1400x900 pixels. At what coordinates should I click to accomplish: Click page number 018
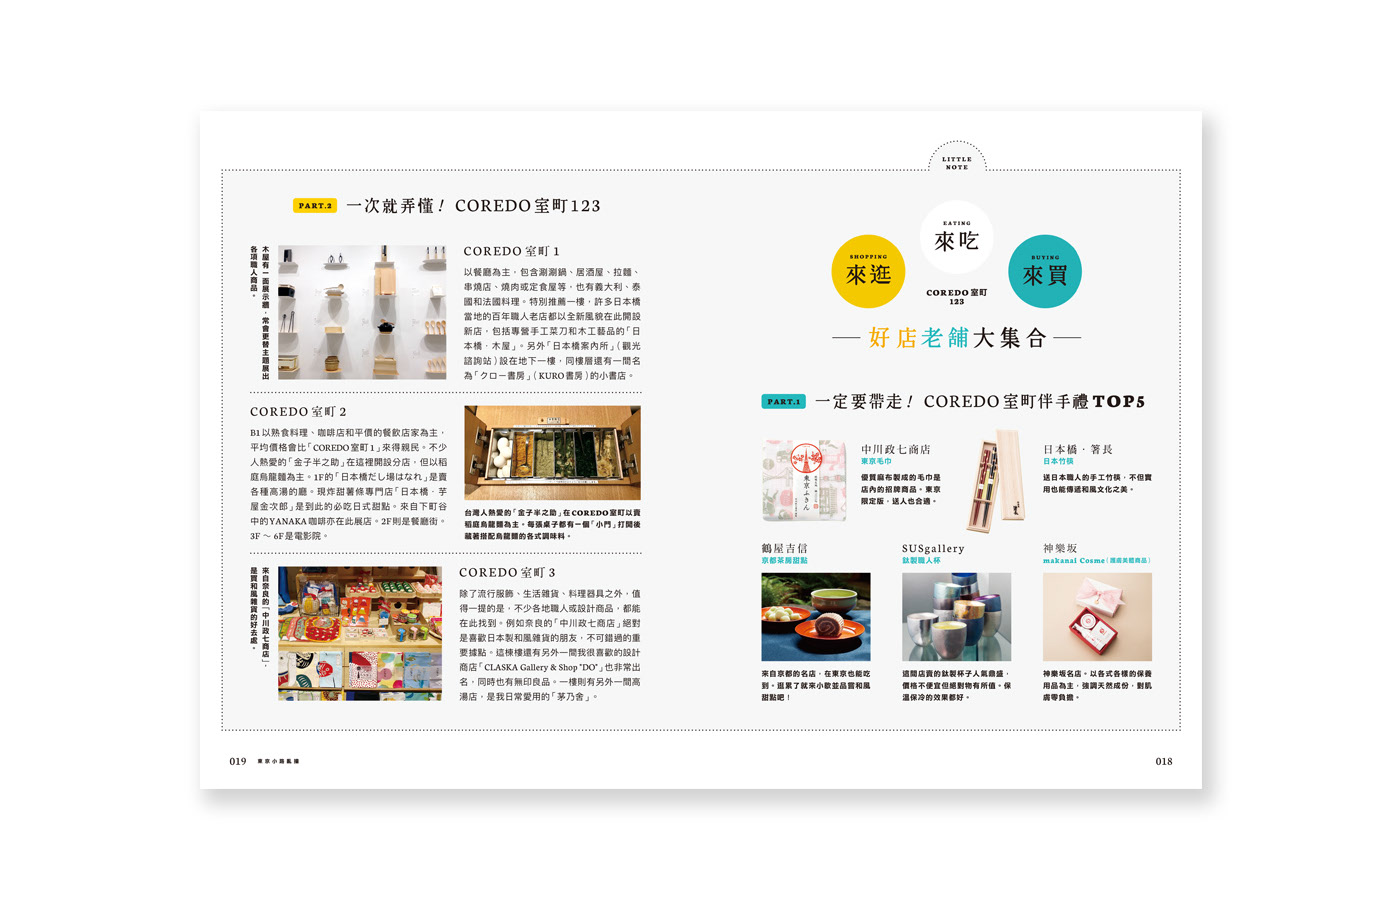pos(1164,762)
